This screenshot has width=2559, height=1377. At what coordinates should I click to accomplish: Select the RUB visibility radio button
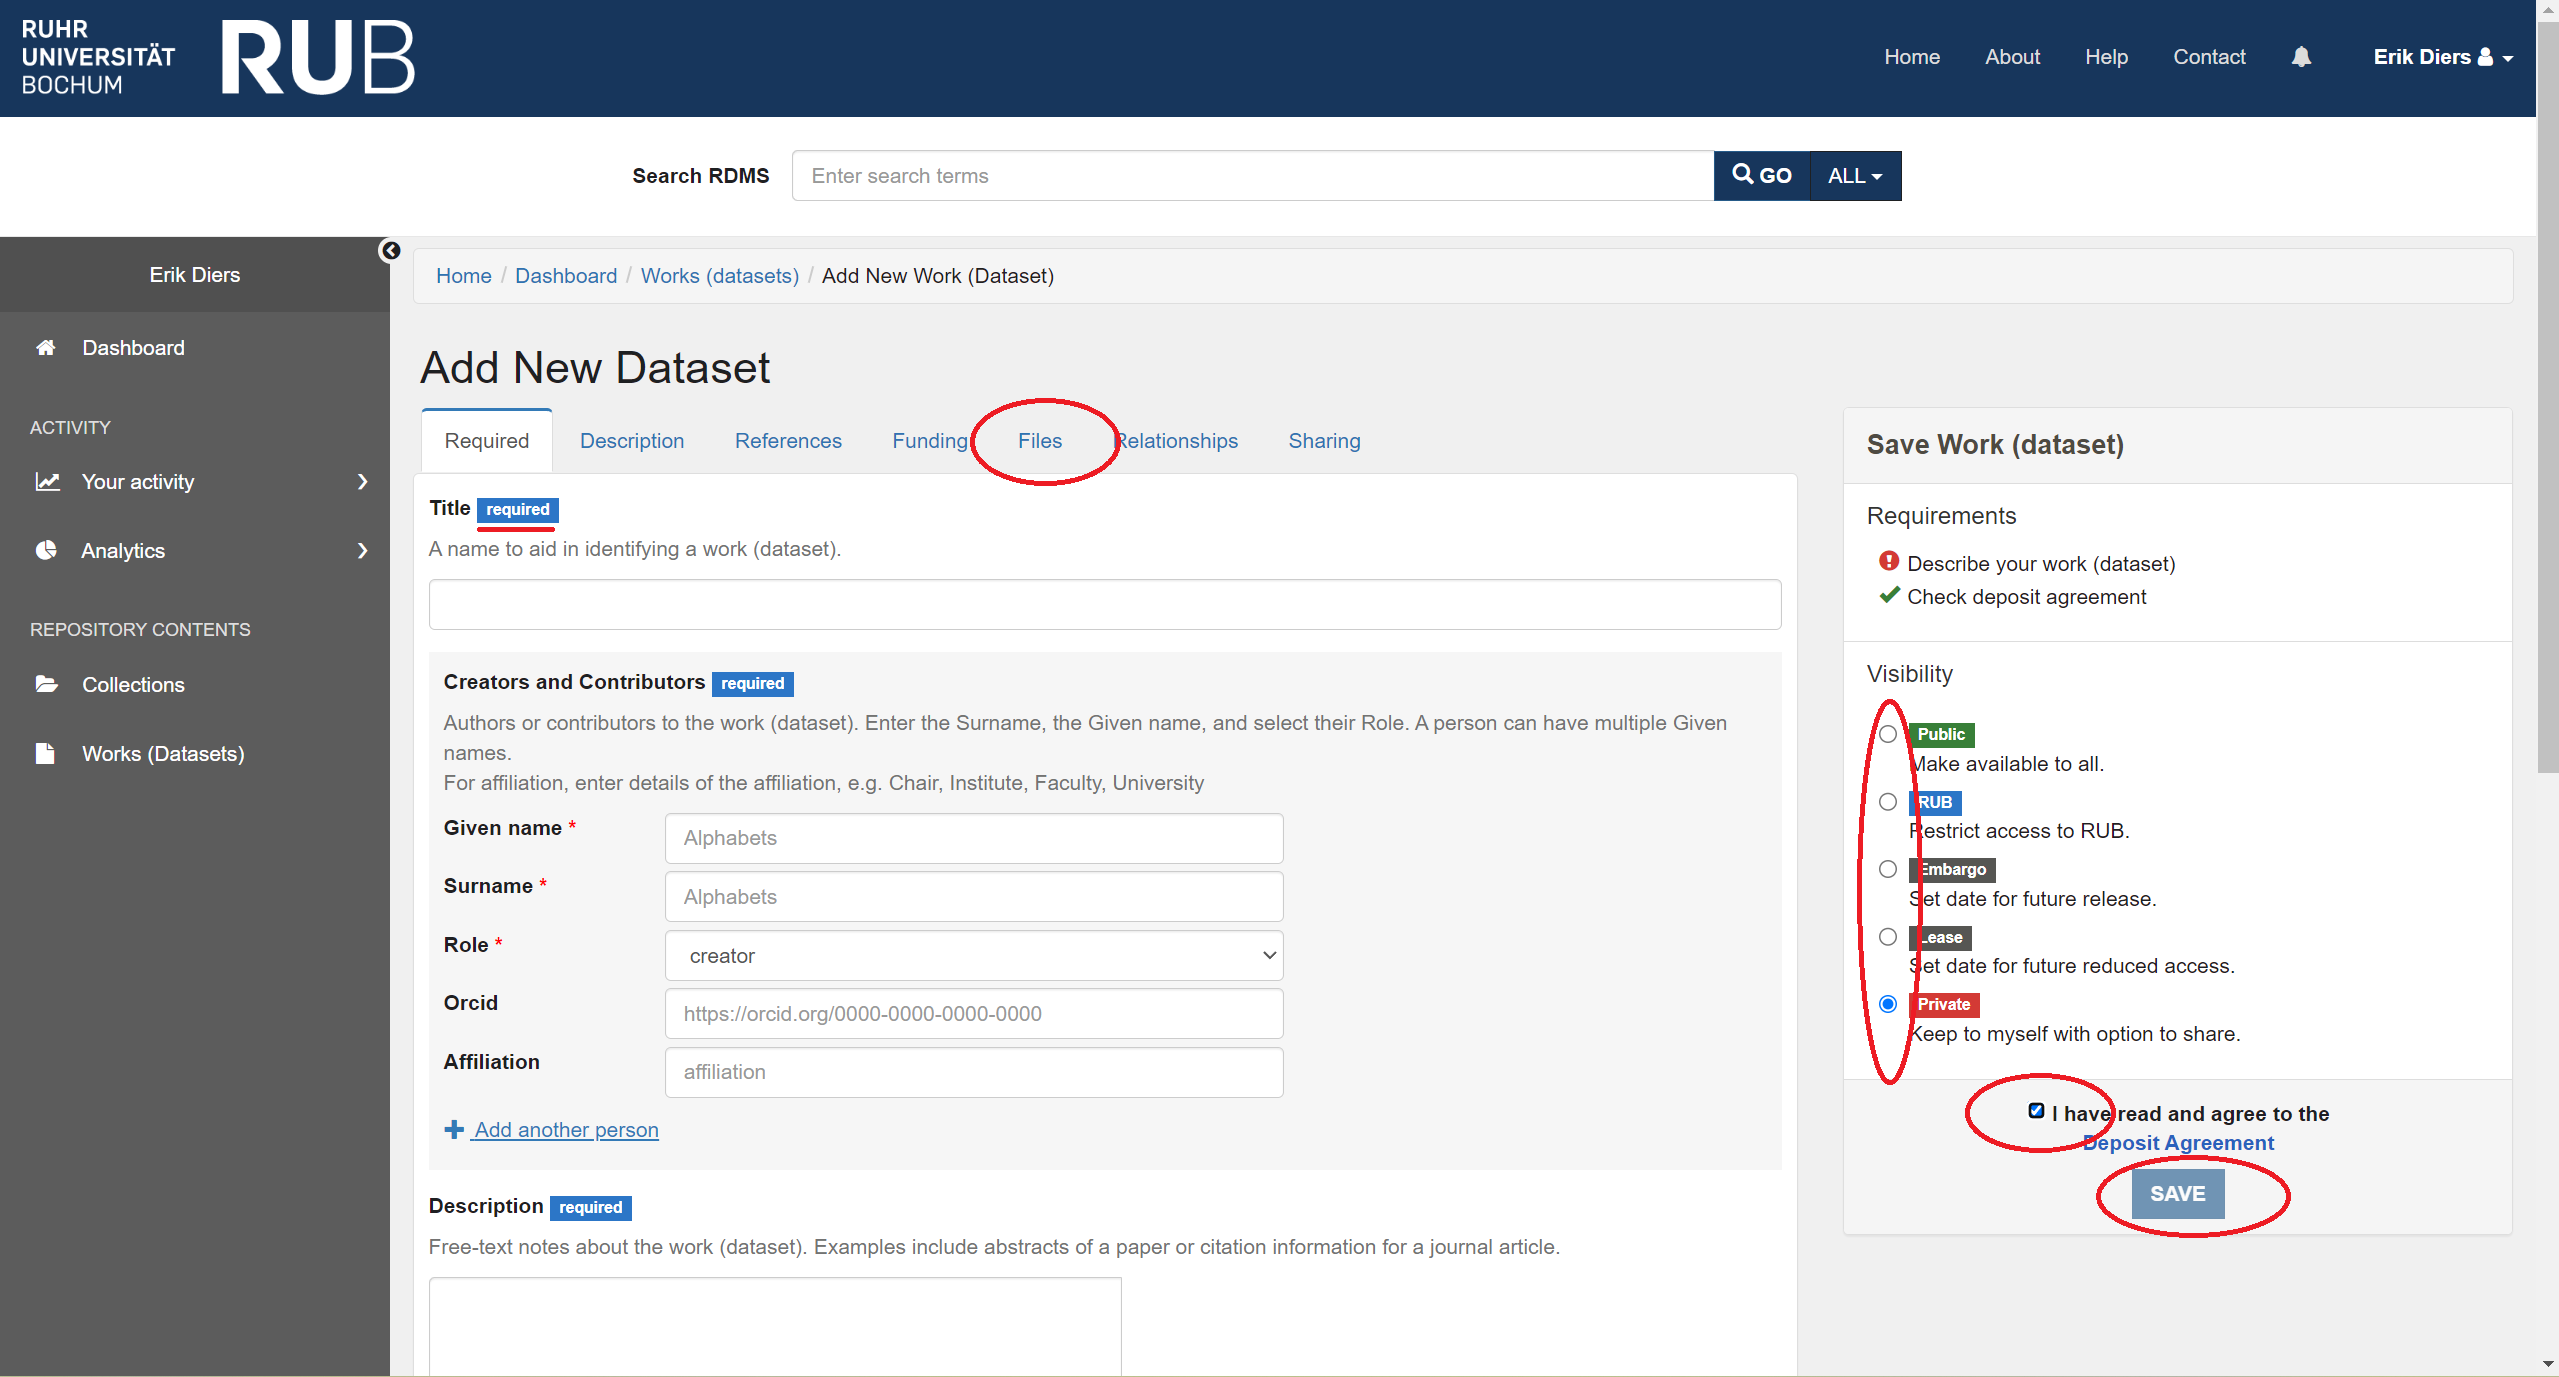pyautogui.click(x=1888, y=802)
